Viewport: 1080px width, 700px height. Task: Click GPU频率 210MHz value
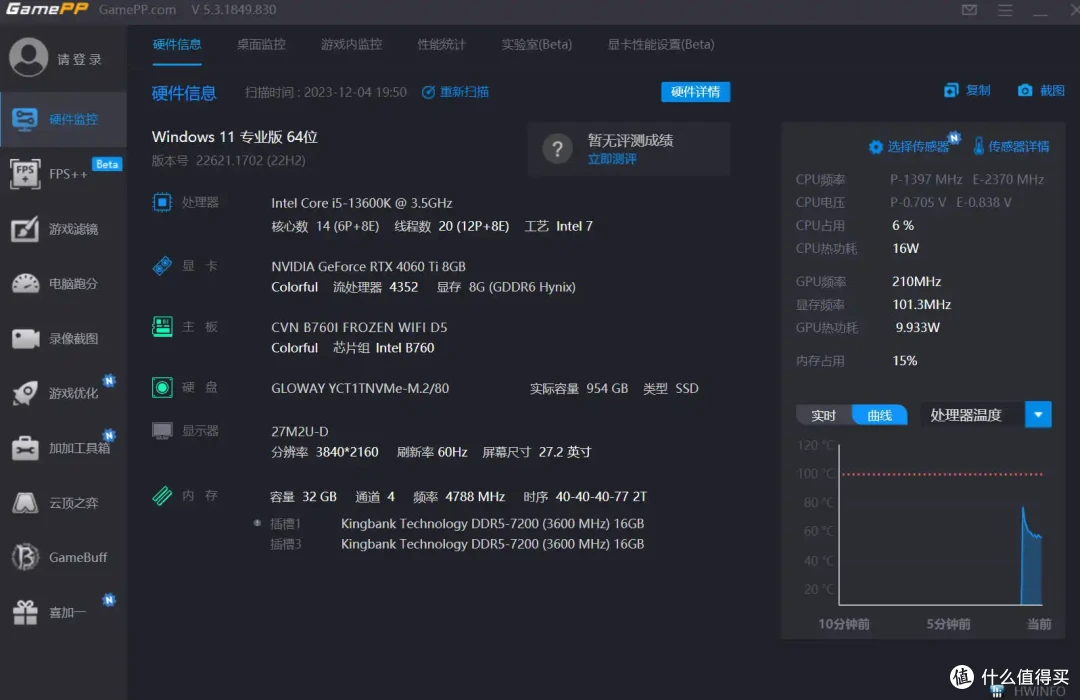(x=916, y=281)
